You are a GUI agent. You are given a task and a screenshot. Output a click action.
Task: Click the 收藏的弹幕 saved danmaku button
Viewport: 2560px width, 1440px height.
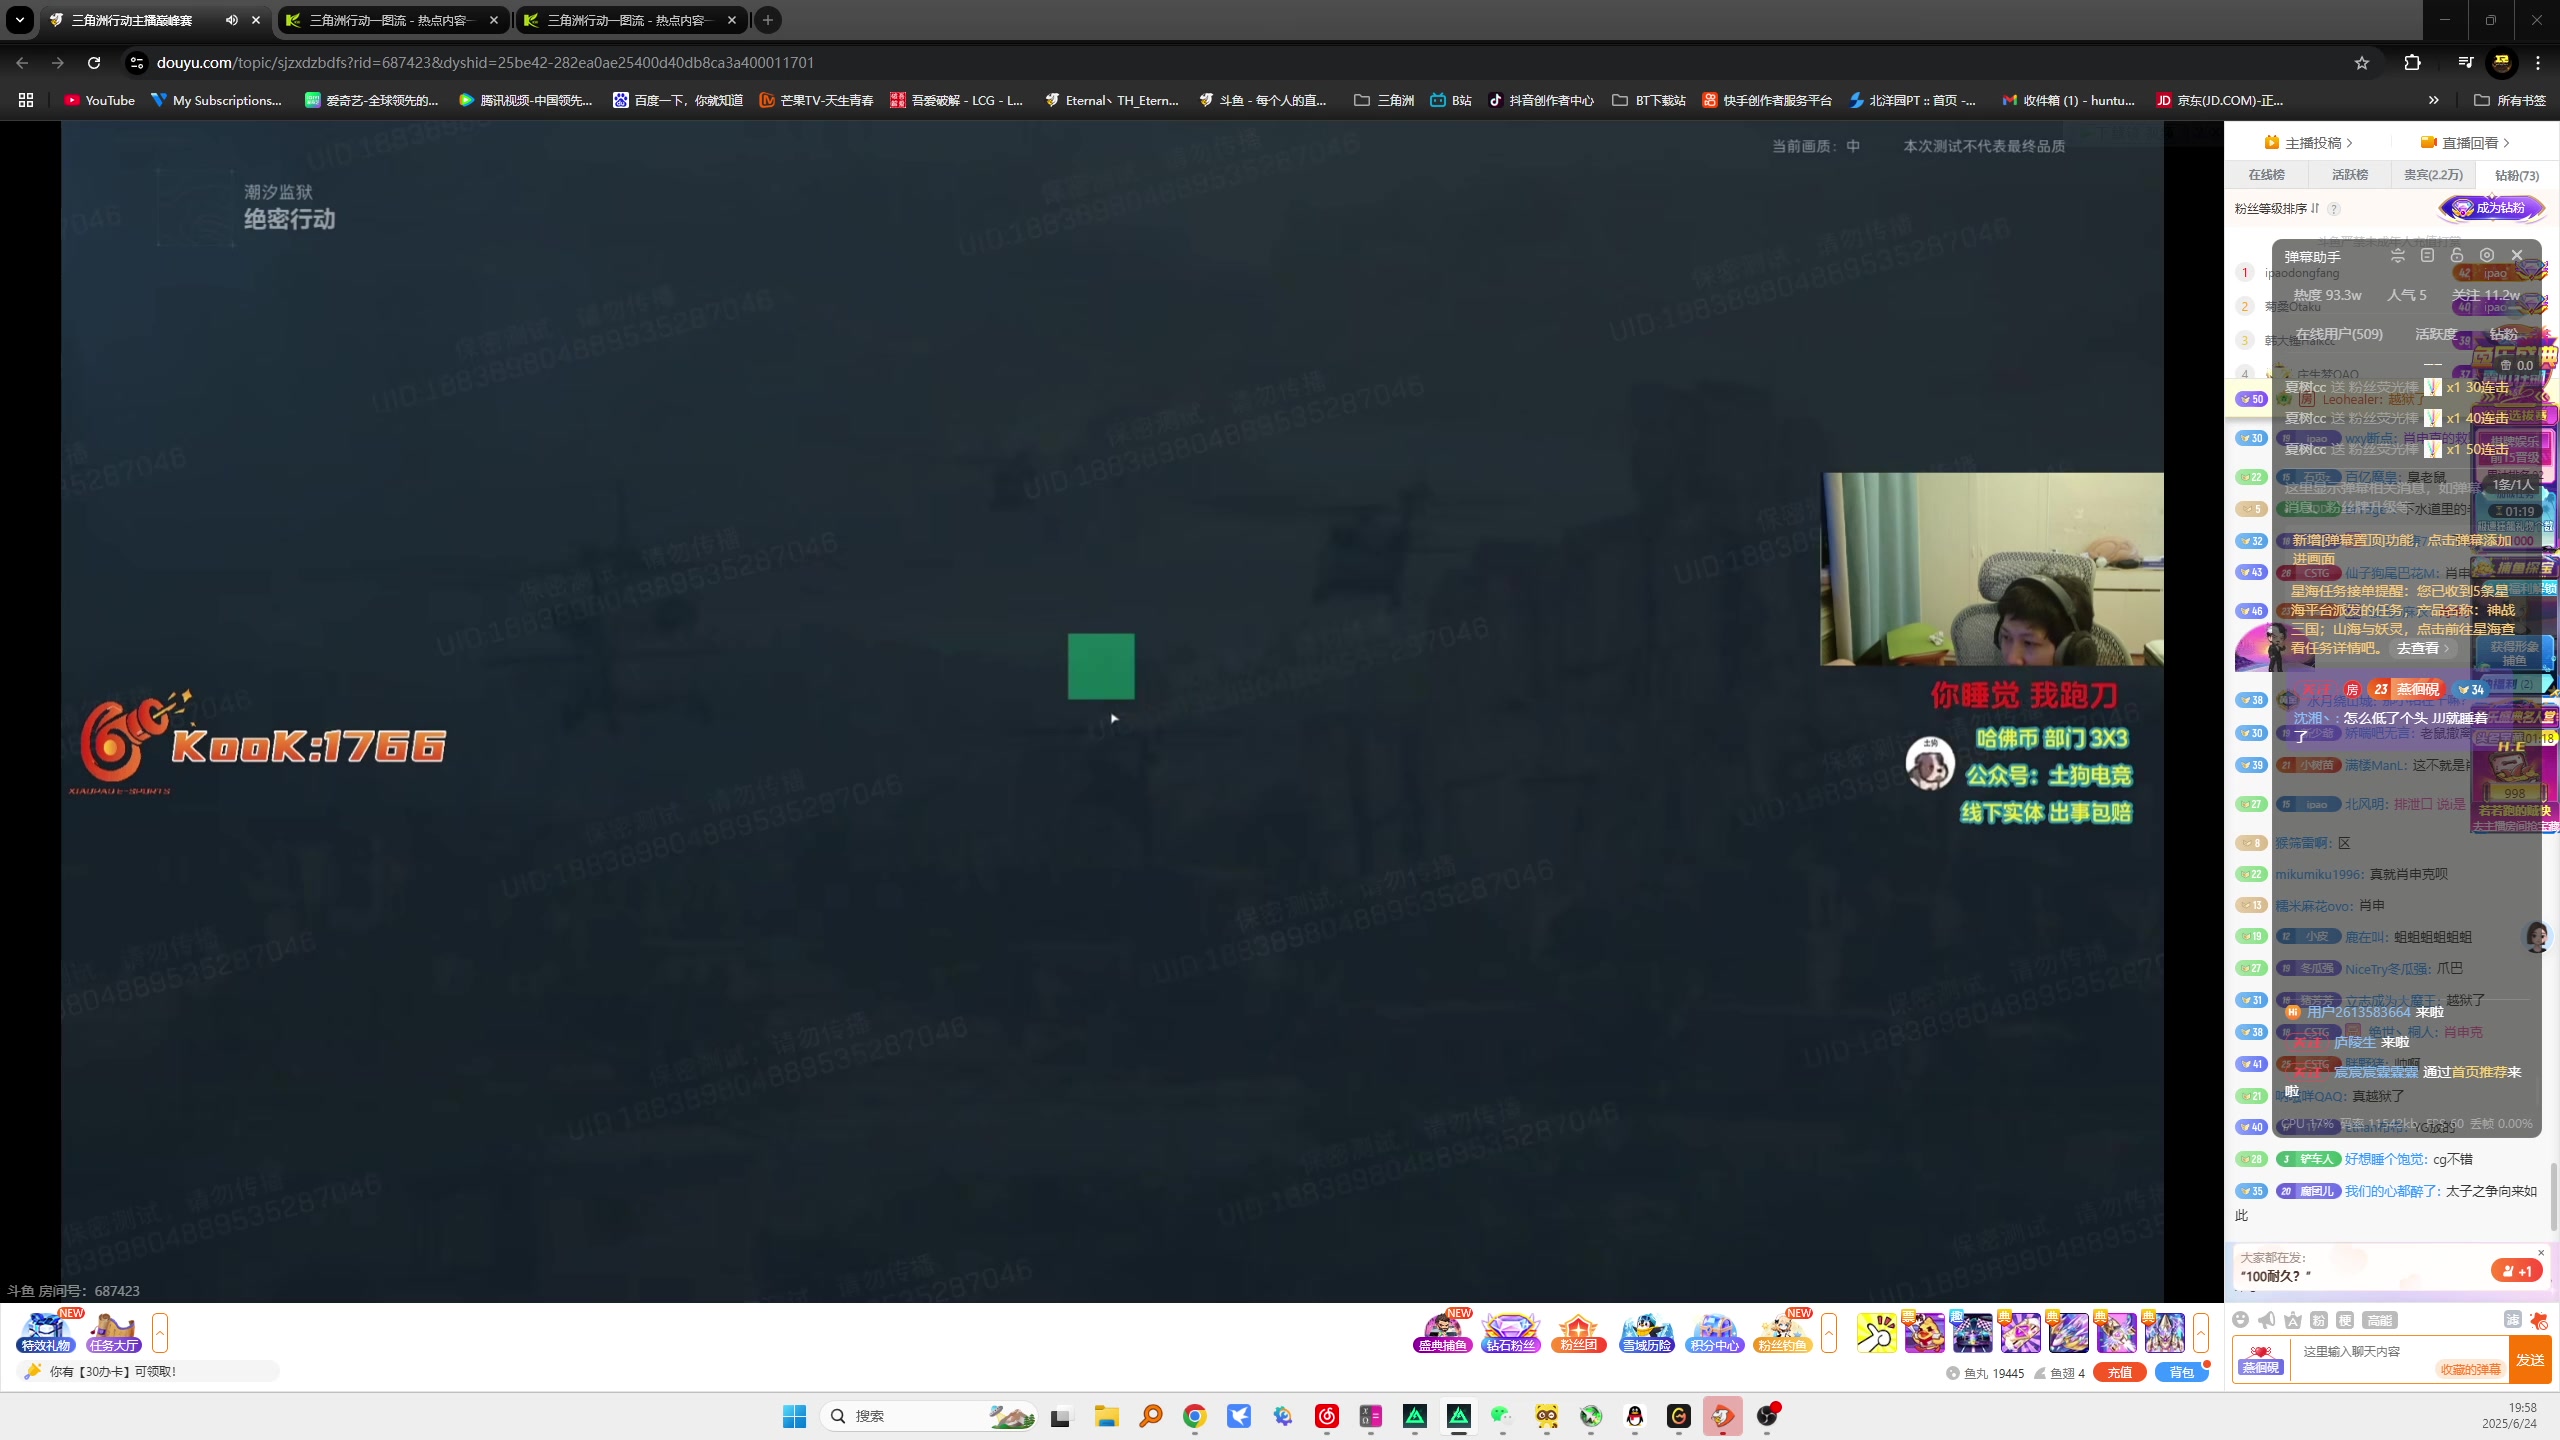pos(2470,1370)
